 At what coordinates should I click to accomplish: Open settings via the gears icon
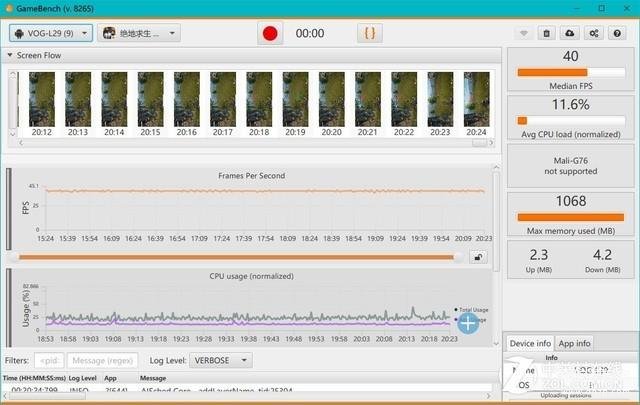click(594, 33)
